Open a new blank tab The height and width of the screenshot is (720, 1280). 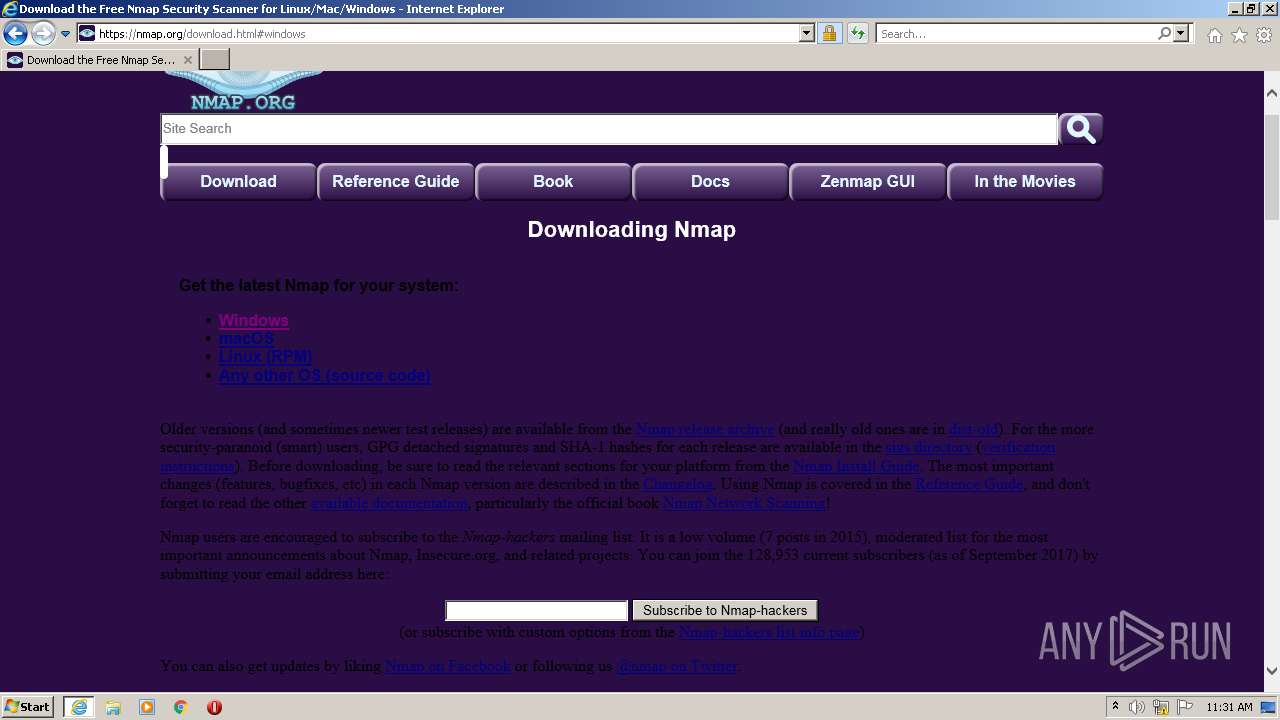[x=214, y=60]
